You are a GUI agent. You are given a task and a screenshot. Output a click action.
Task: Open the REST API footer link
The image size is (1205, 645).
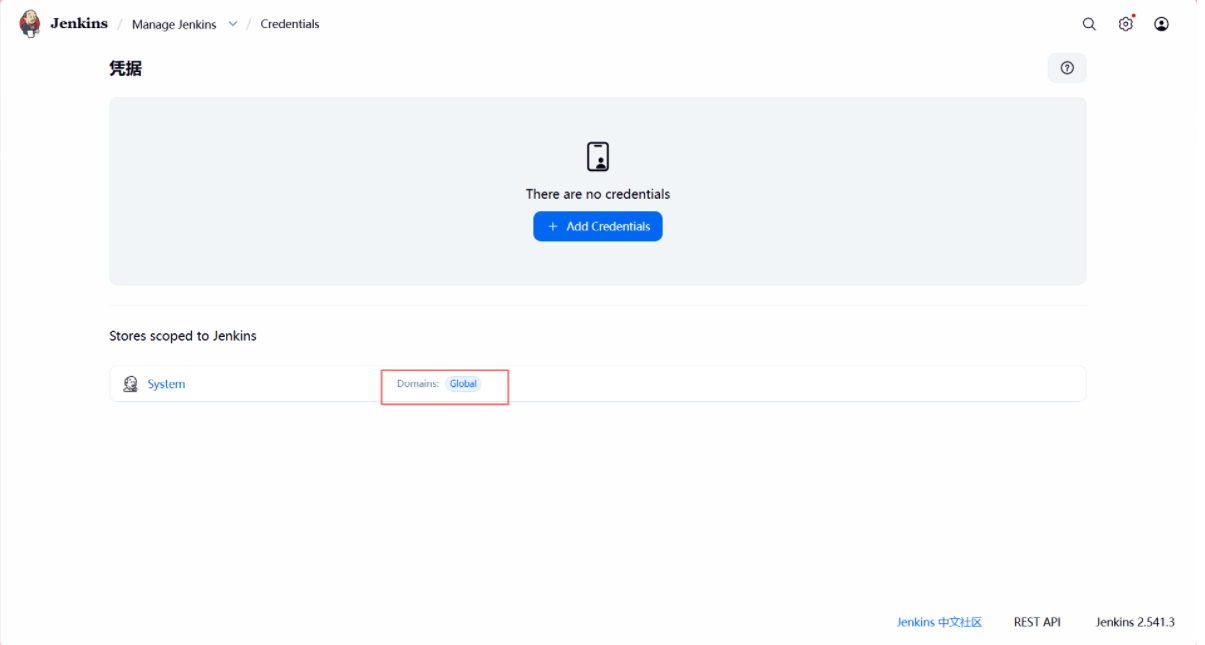click(x=1037, y=622)
